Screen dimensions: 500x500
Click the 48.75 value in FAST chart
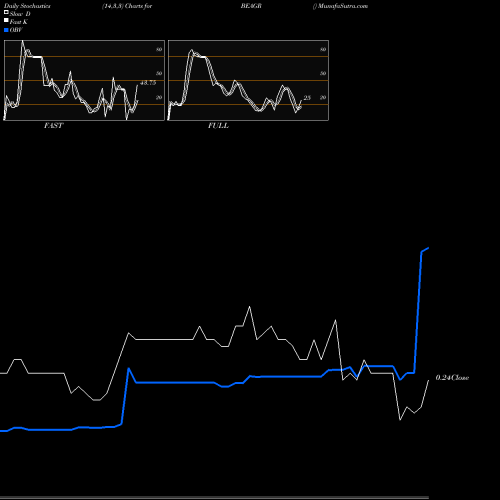click(148, 83)
